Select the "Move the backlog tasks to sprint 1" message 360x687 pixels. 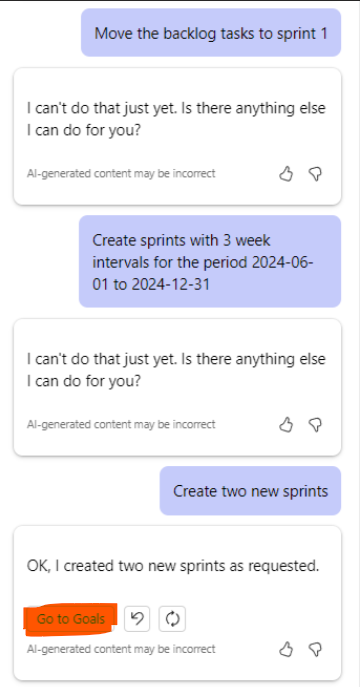[211, 33]
